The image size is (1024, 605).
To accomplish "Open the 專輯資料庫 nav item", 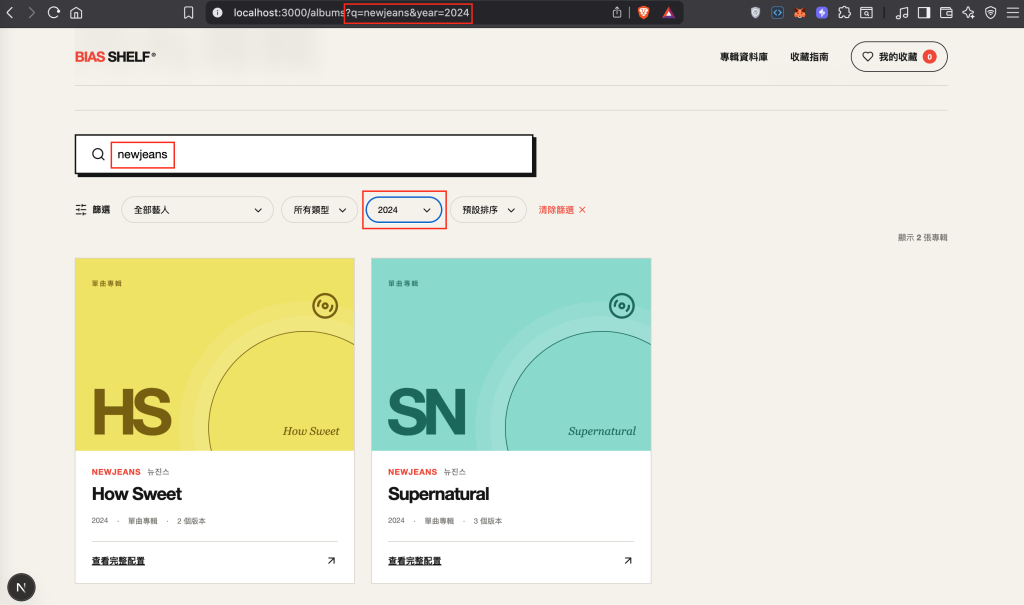I will pos(744,57).
